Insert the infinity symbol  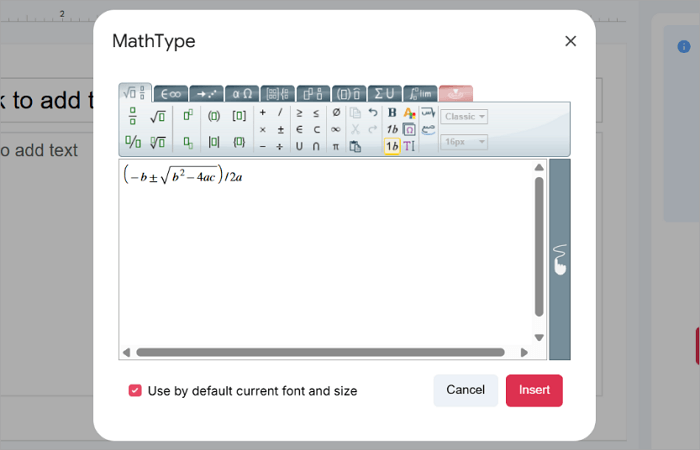(x=336, y=129)
